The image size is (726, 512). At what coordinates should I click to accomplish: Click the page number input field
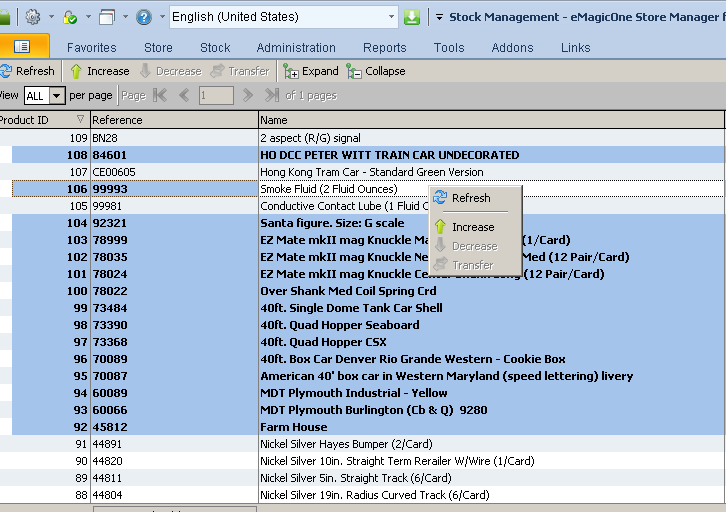tap(215, 96)
